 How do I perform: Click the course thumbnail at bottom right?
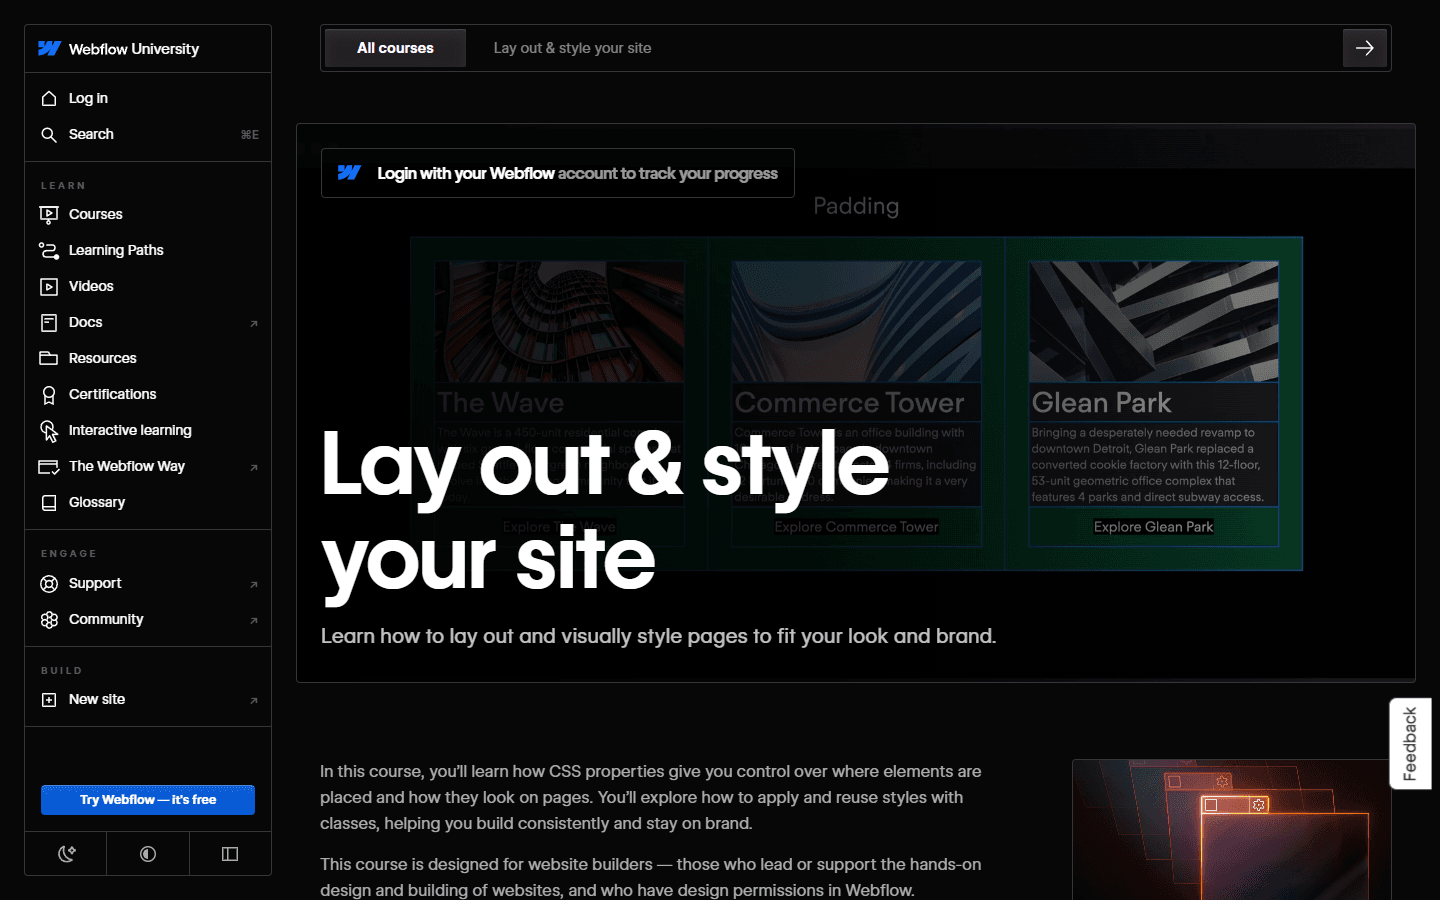[x=1232, y=830]
